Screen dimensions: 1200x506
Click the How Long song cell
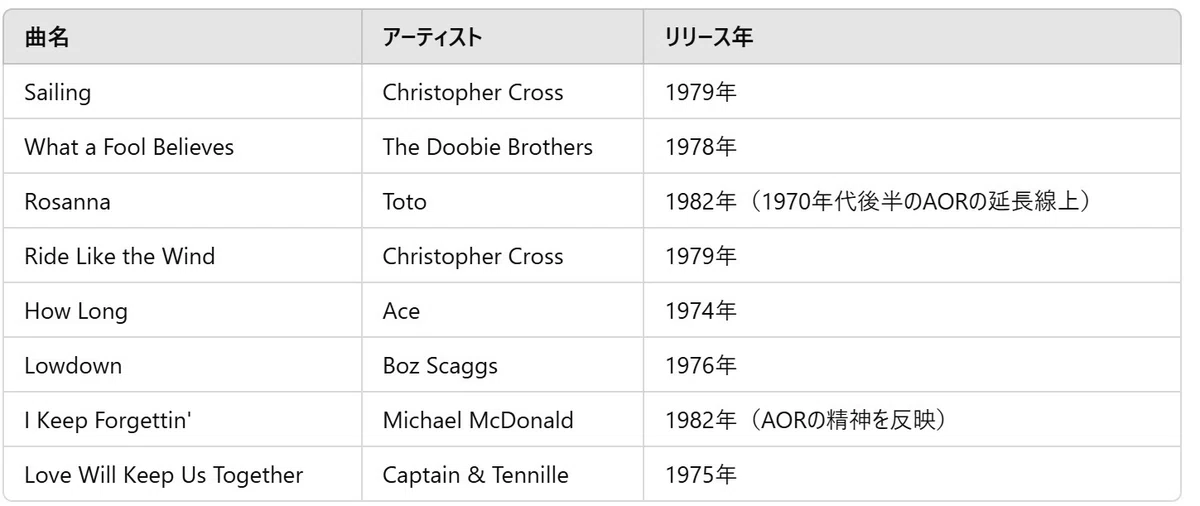[183, 311]
